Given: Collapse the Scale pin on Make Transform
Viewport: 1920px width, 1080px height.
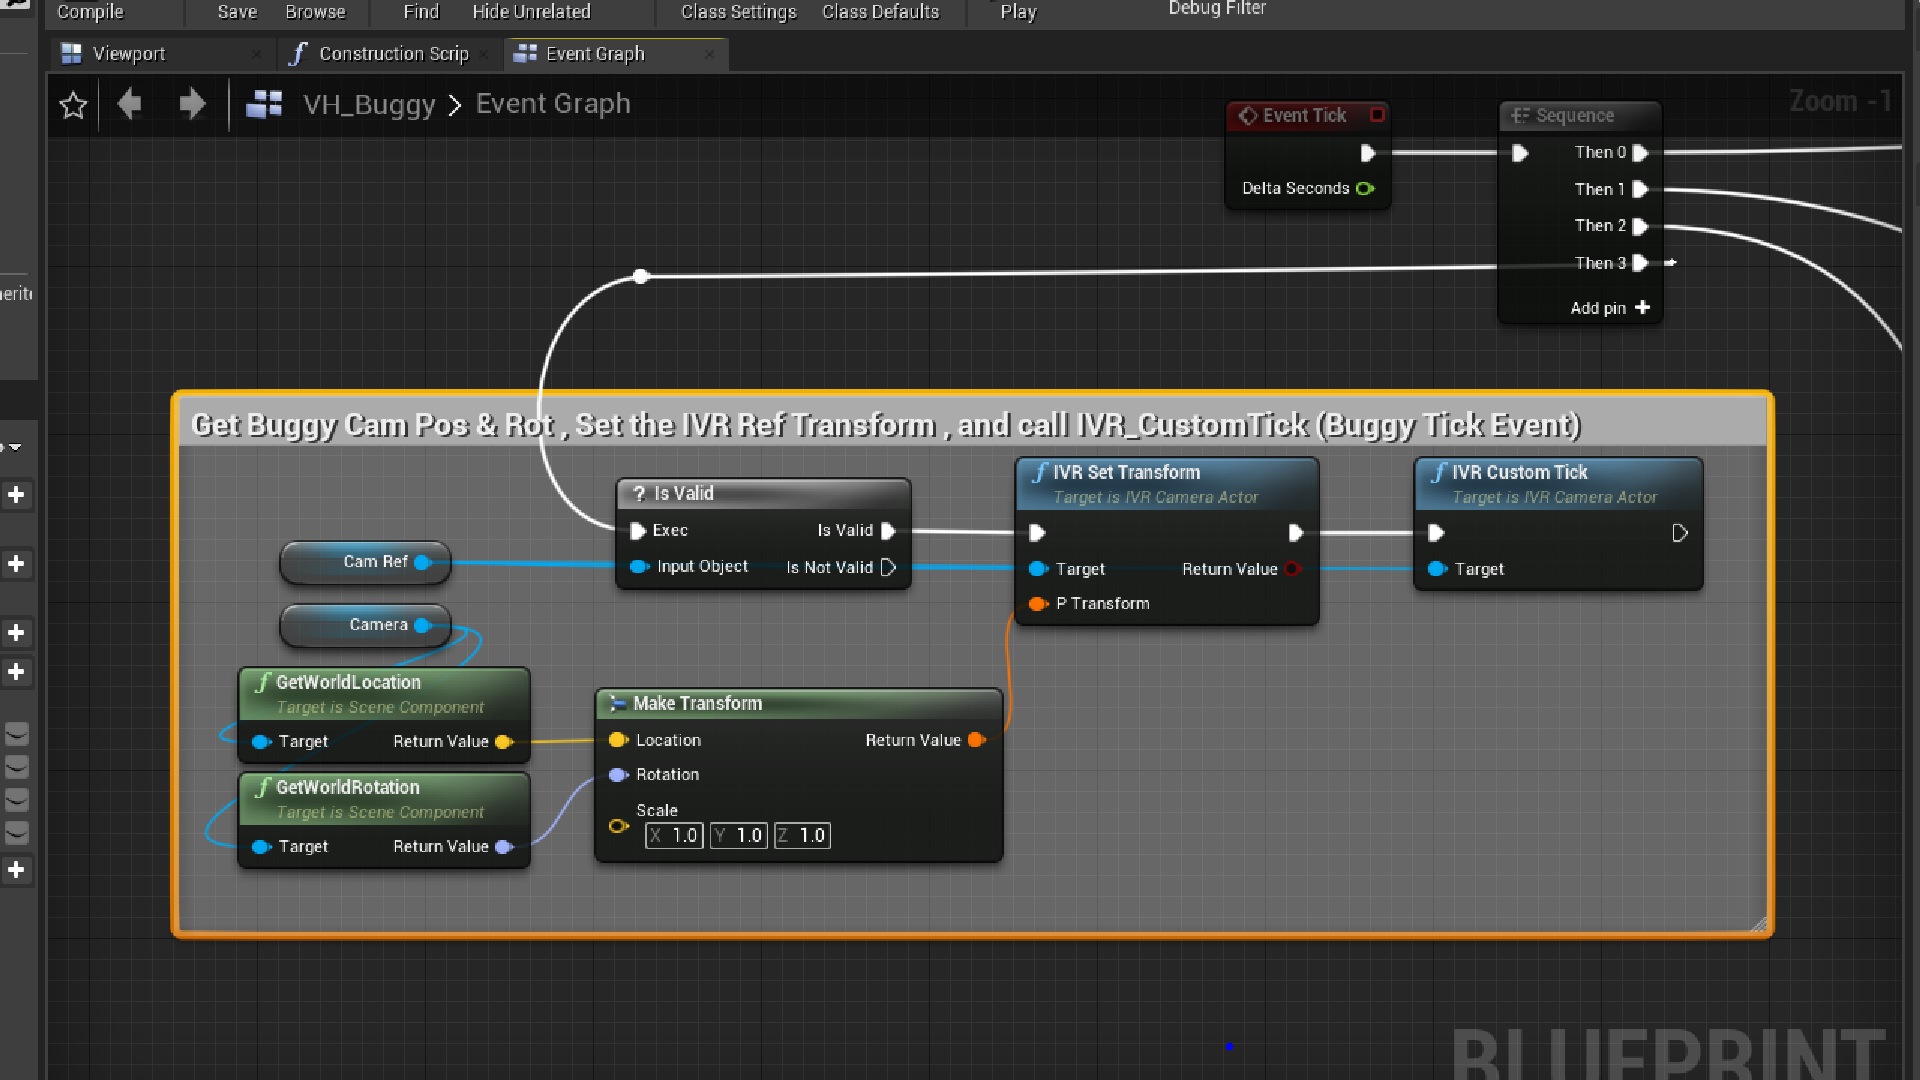Looking at the screenshot, I should click(x=618, y=826).
